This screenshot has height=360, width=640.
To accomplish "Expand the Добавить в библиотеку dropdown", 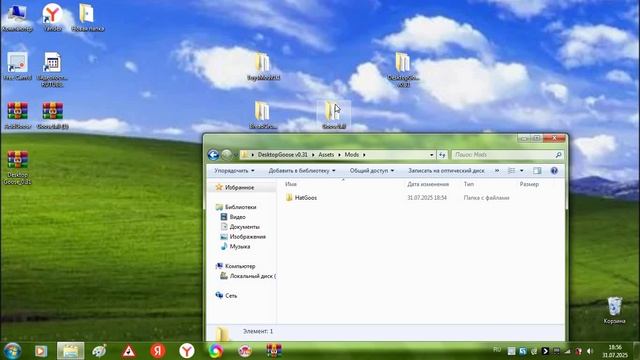I will click(x=302, y=171).
